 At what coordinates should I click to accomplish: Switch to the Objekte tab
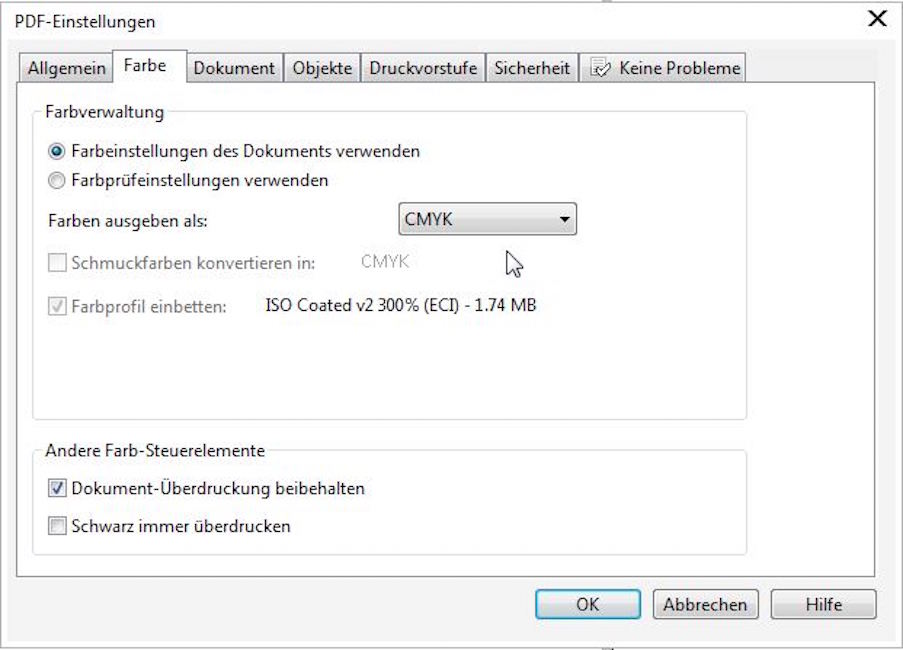tap(322, 68)
